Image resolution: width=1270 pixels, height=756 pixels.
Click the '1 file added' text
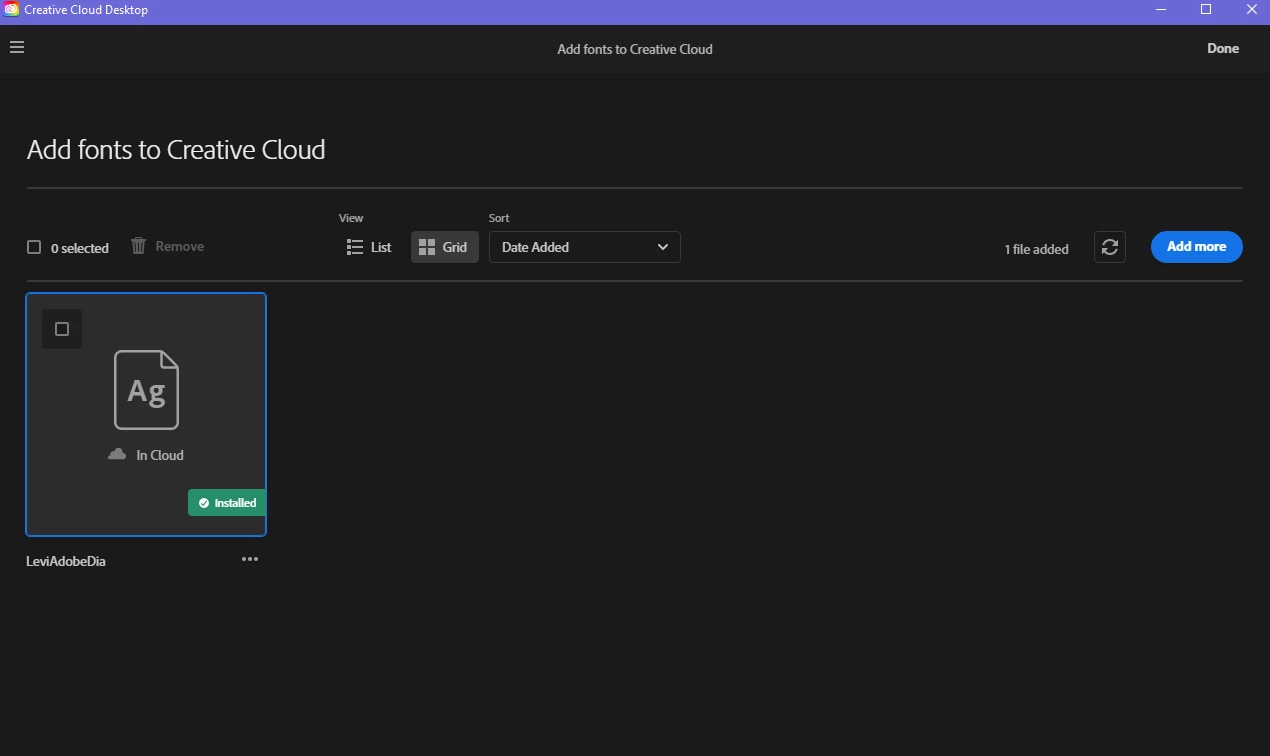point(1036,249)
